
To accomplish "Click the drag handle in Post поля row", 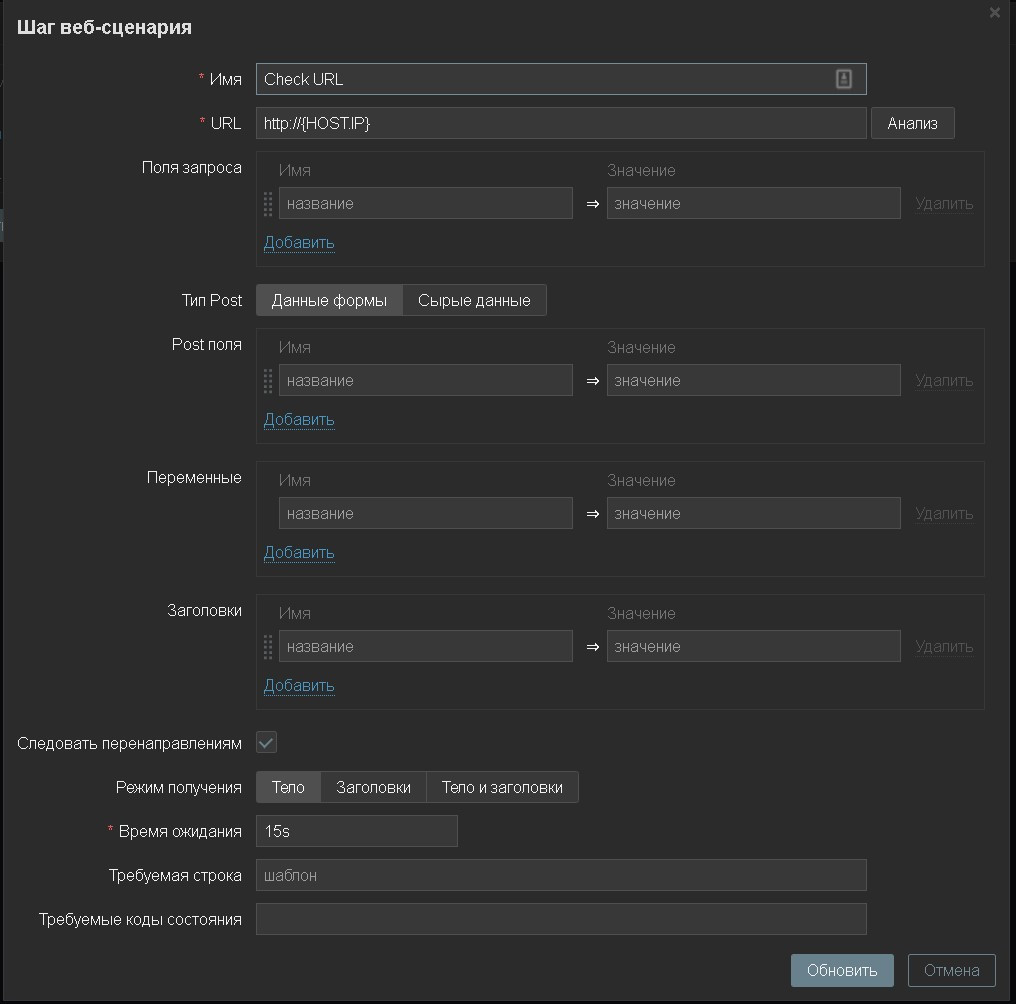I will point(268,380).
